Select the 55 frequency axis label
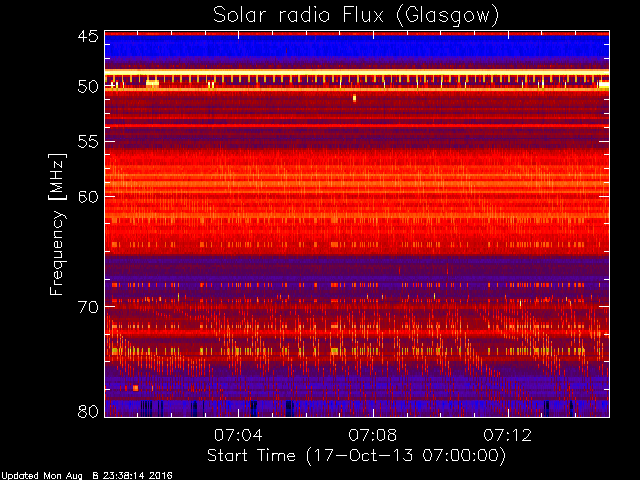The height and width of the screenshot is (480, 640). pos(88,142)
